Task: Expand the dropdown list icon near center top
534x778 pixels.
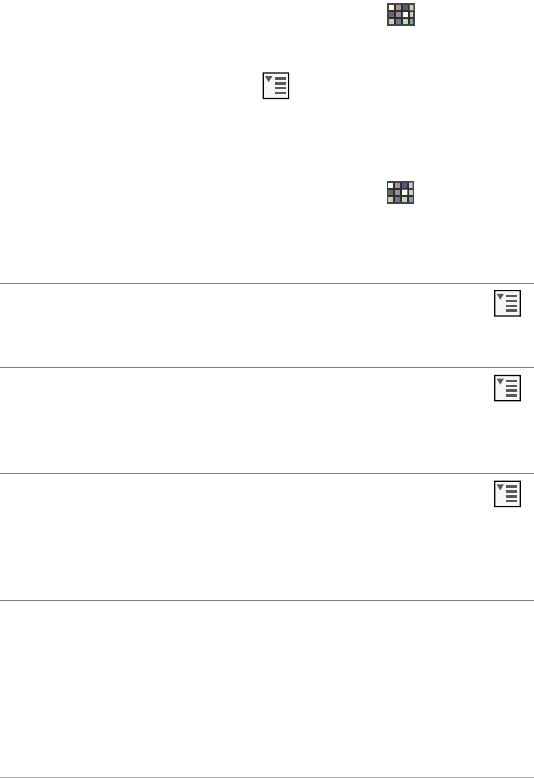Action: coord(276,86)
